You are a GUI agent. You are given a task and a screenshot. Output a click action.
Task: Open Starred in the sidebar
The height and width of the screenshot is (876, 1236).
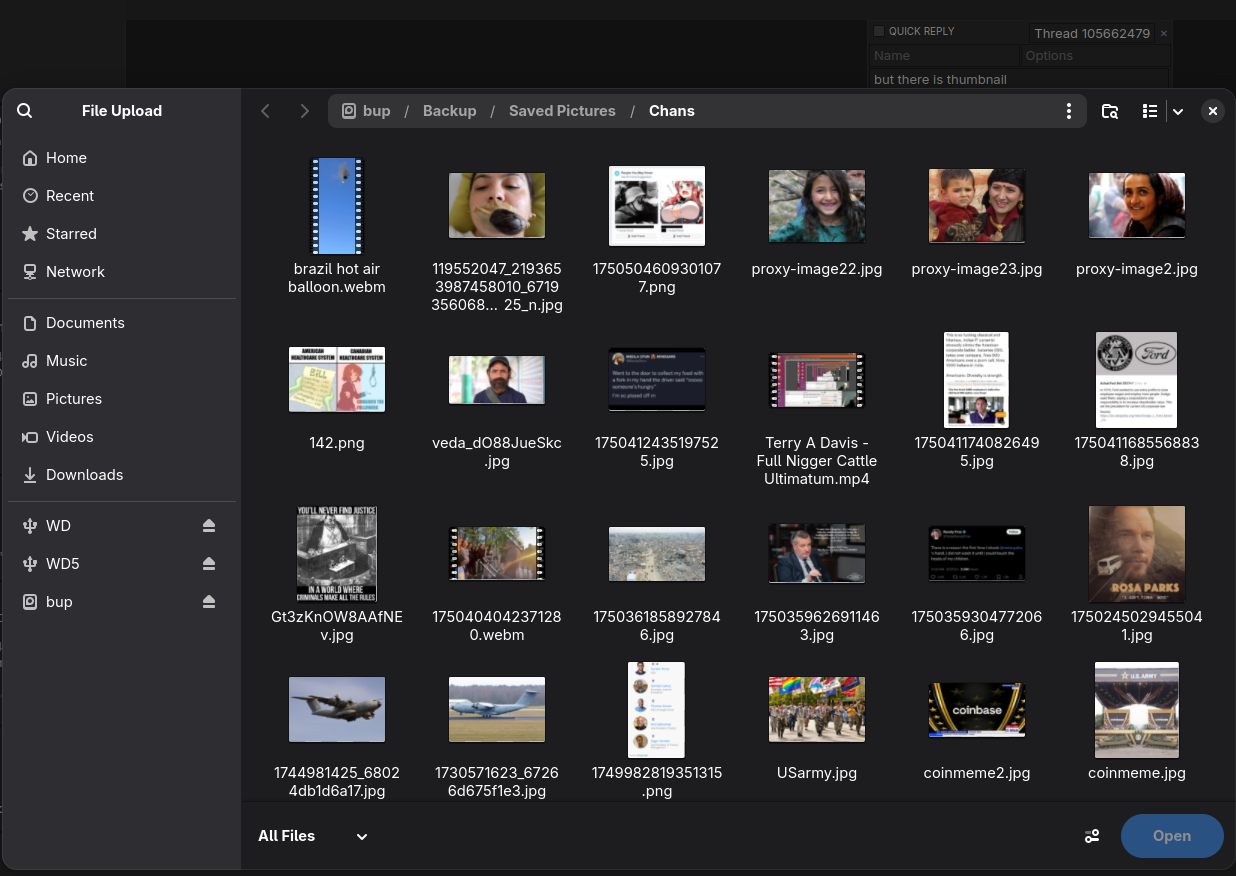click(x=122, y=234)
